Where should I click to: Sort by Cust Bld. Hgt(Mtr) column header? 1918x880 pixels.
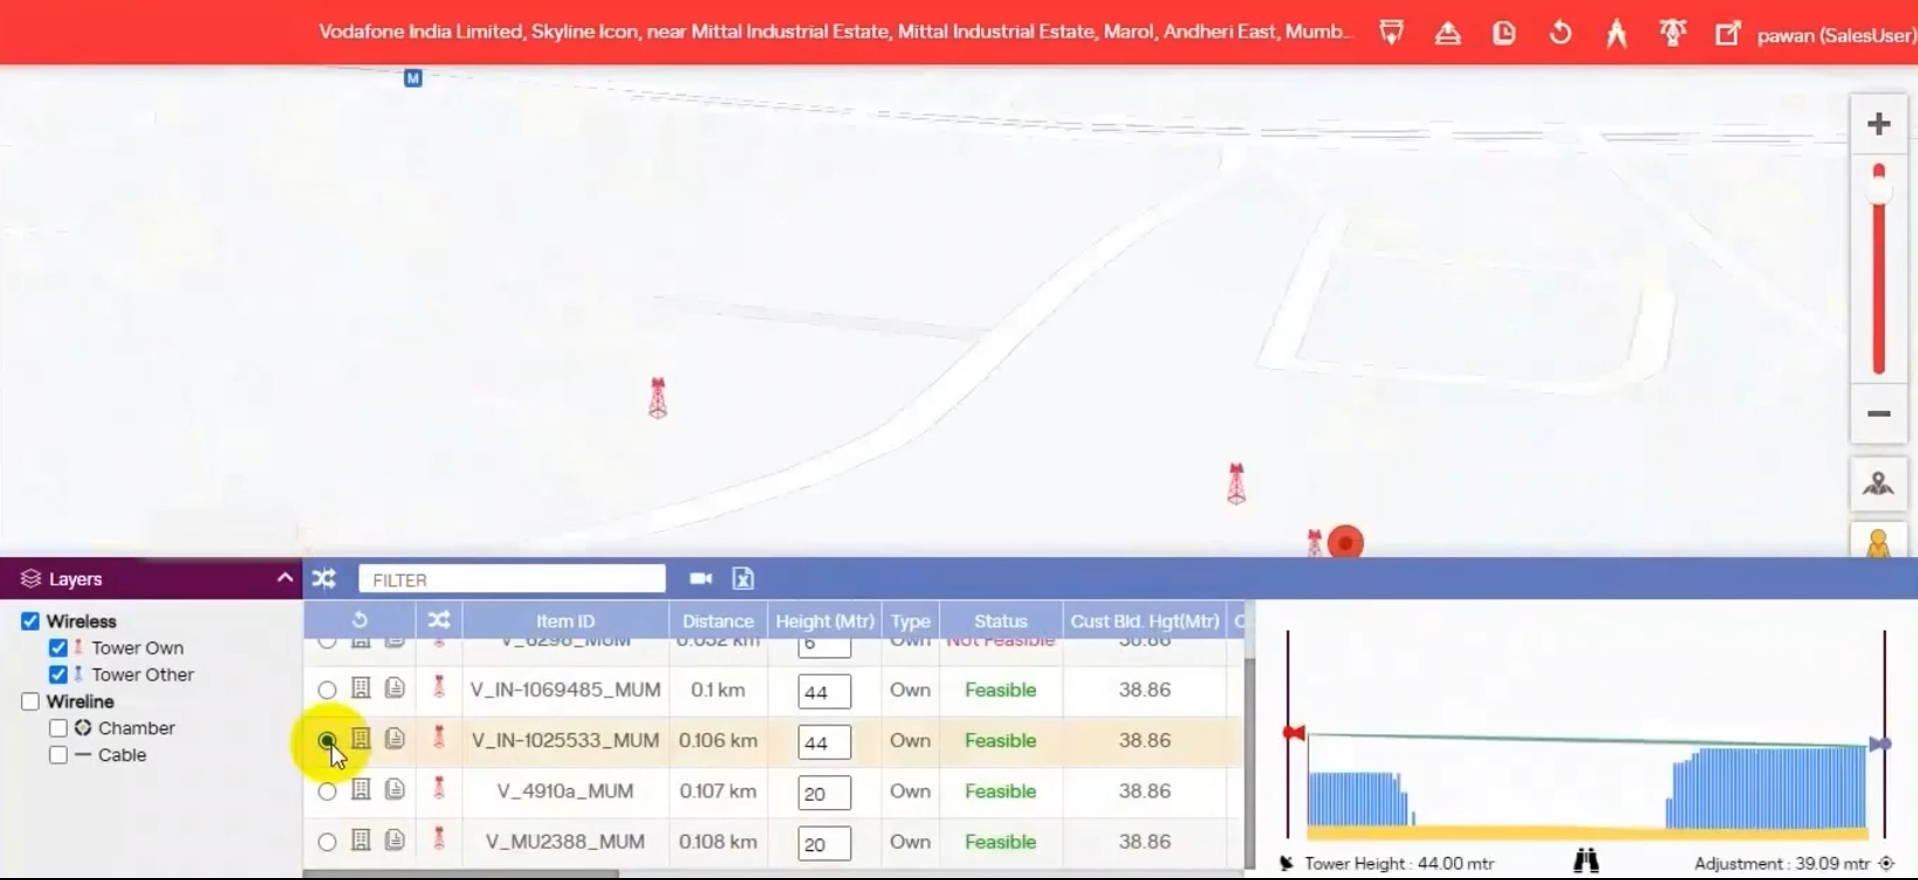pyautogui.click(x=1145, y=621)
